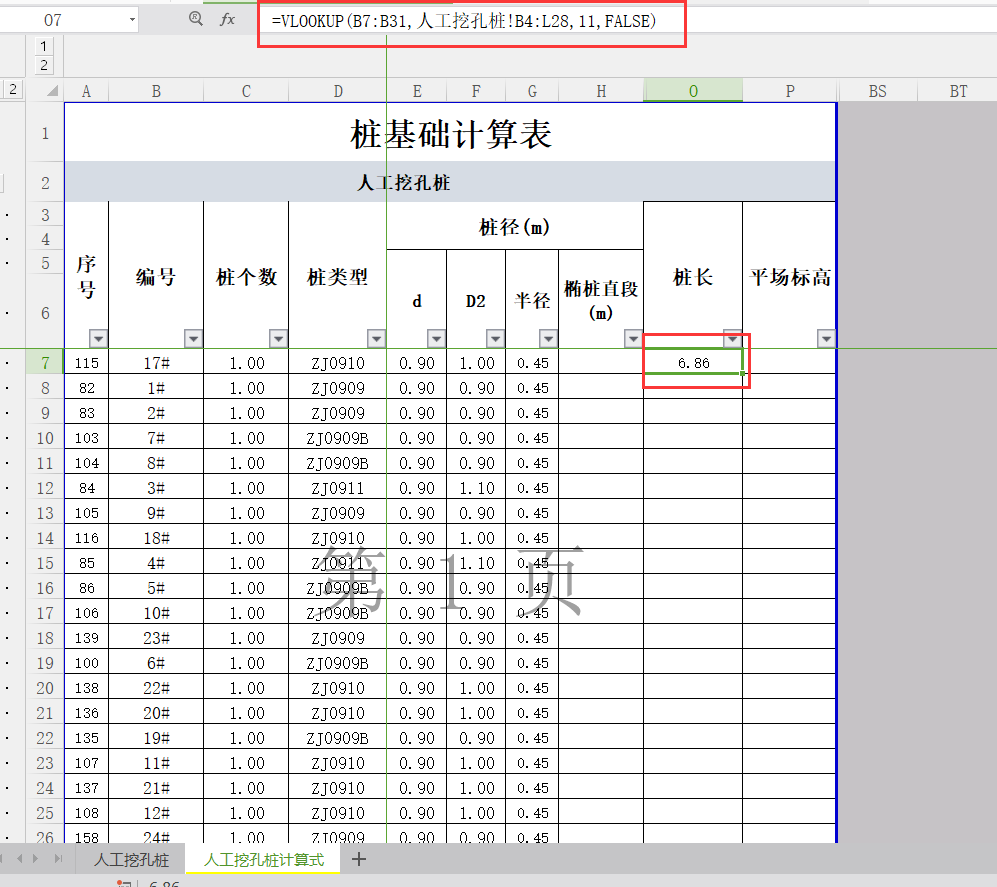Switch to the 人工挖孔桩 sheet tab
Screen dimensions: 997x887
tap(132, 860)
